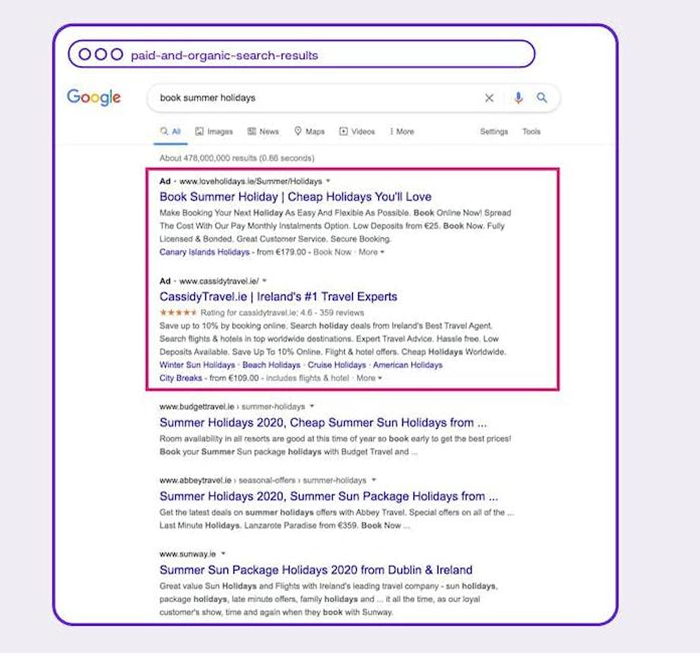This screenshot has width=700, height=653.
Task: Select the All results tab
Action: (x=171, y=132)
